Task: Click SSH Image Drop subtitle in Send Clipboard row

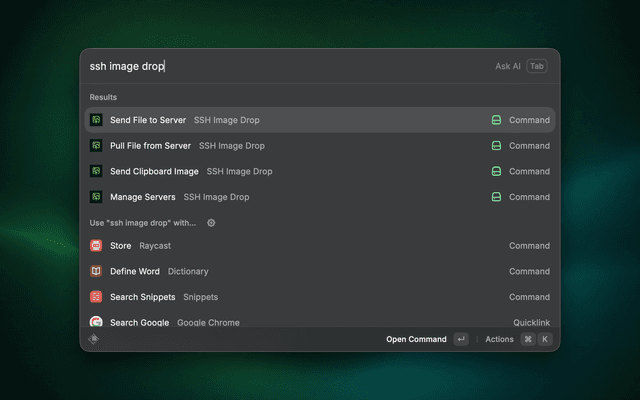Action: point(240,171)
